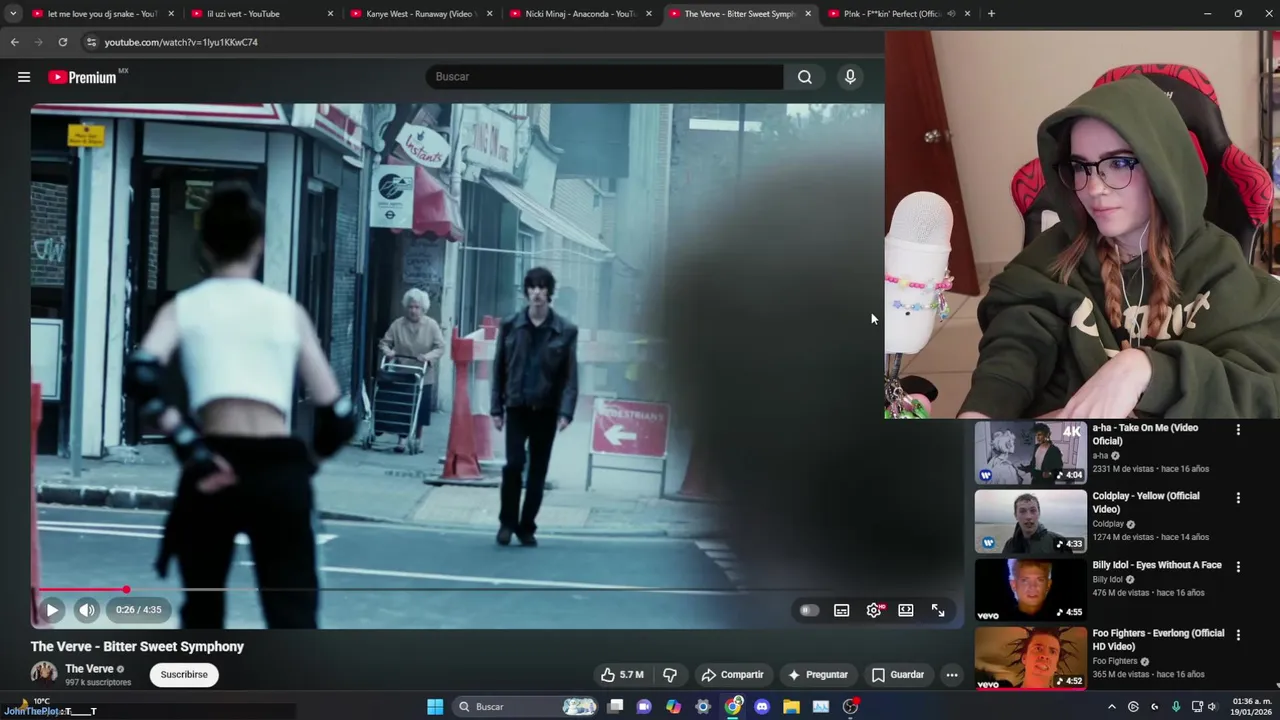Open the Foo Fighters Everlong thumbnail
The width and height of the screenshot is (1280, 720).
pos(1030,658)
